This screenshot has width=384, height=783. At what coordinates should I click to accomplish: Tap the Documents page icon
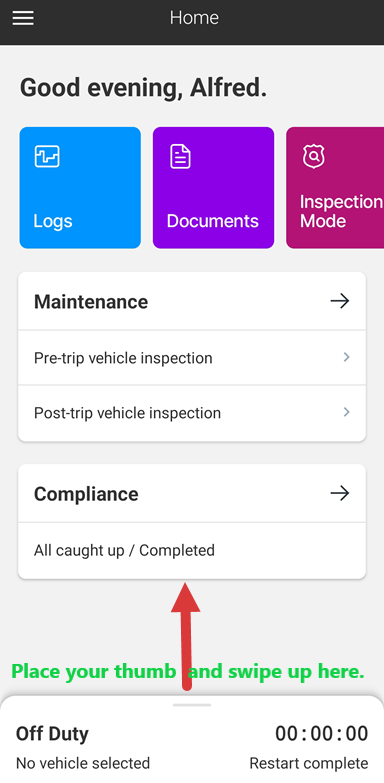(180, 156)
